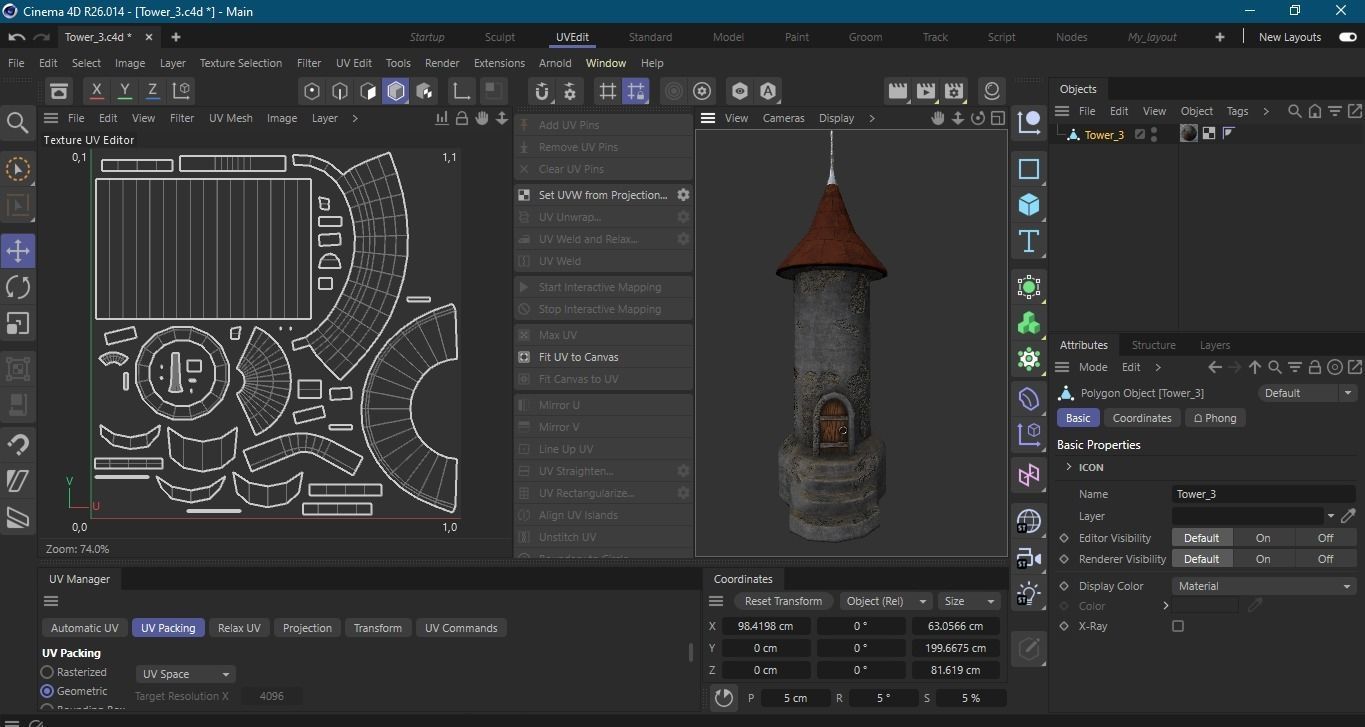Toggle Z axis lock icon

[x=152, y=91]
